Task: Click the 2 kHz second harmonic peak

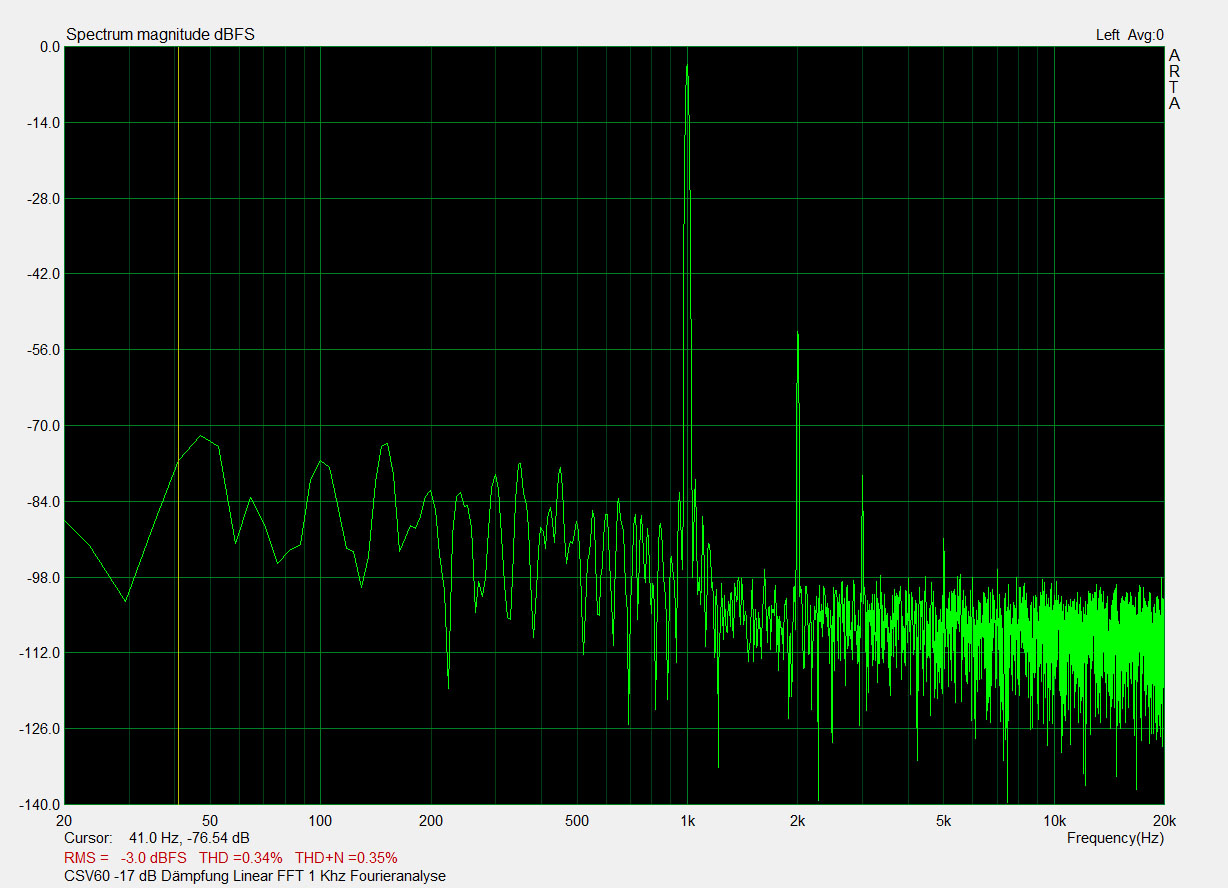Action: point(797,334)
